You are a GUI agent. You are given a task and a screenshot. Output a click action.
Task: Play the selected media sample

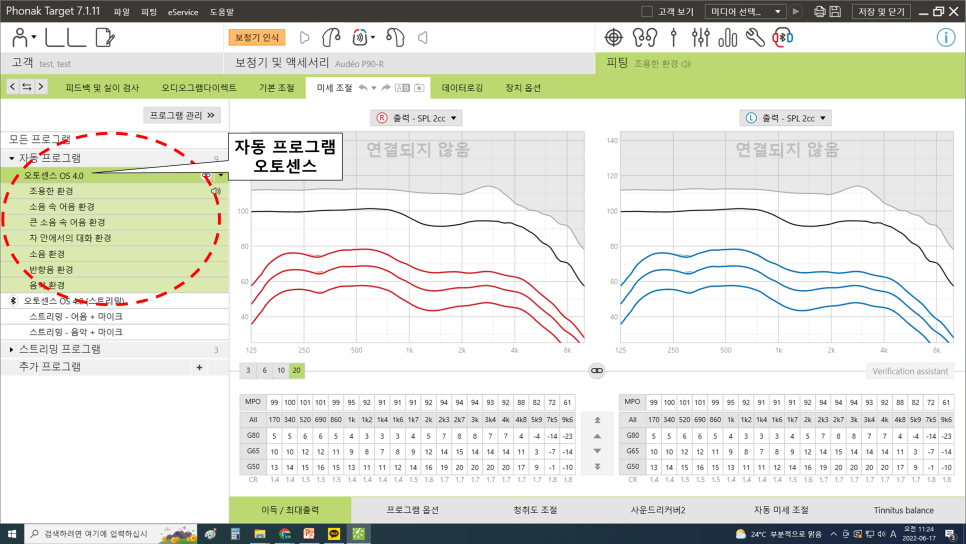pos(796,11)
